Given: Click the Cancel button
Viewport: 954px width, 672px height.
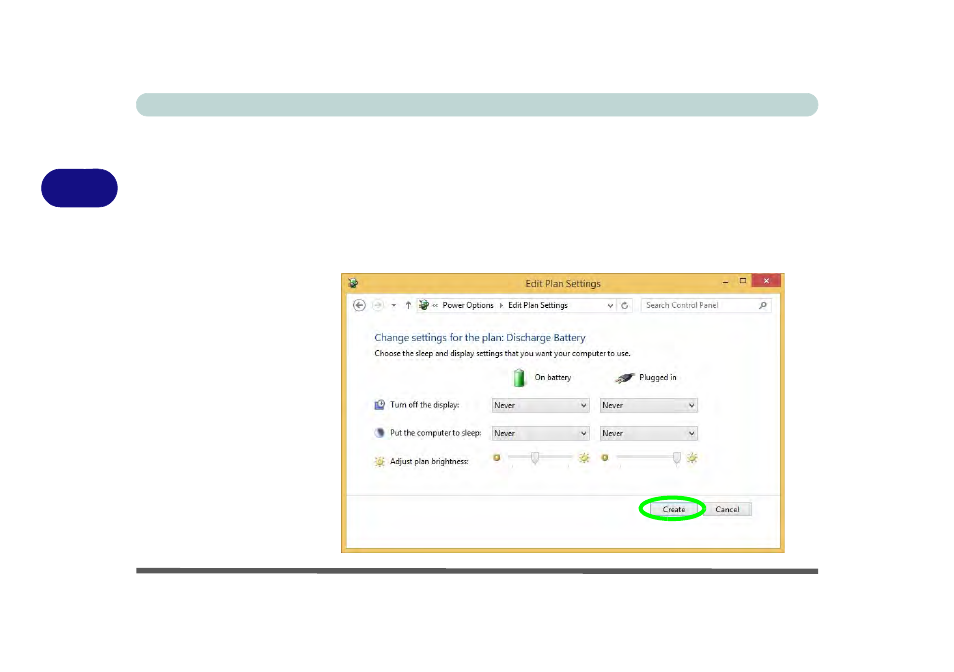Looking at the screenshot, I should 727,509.
